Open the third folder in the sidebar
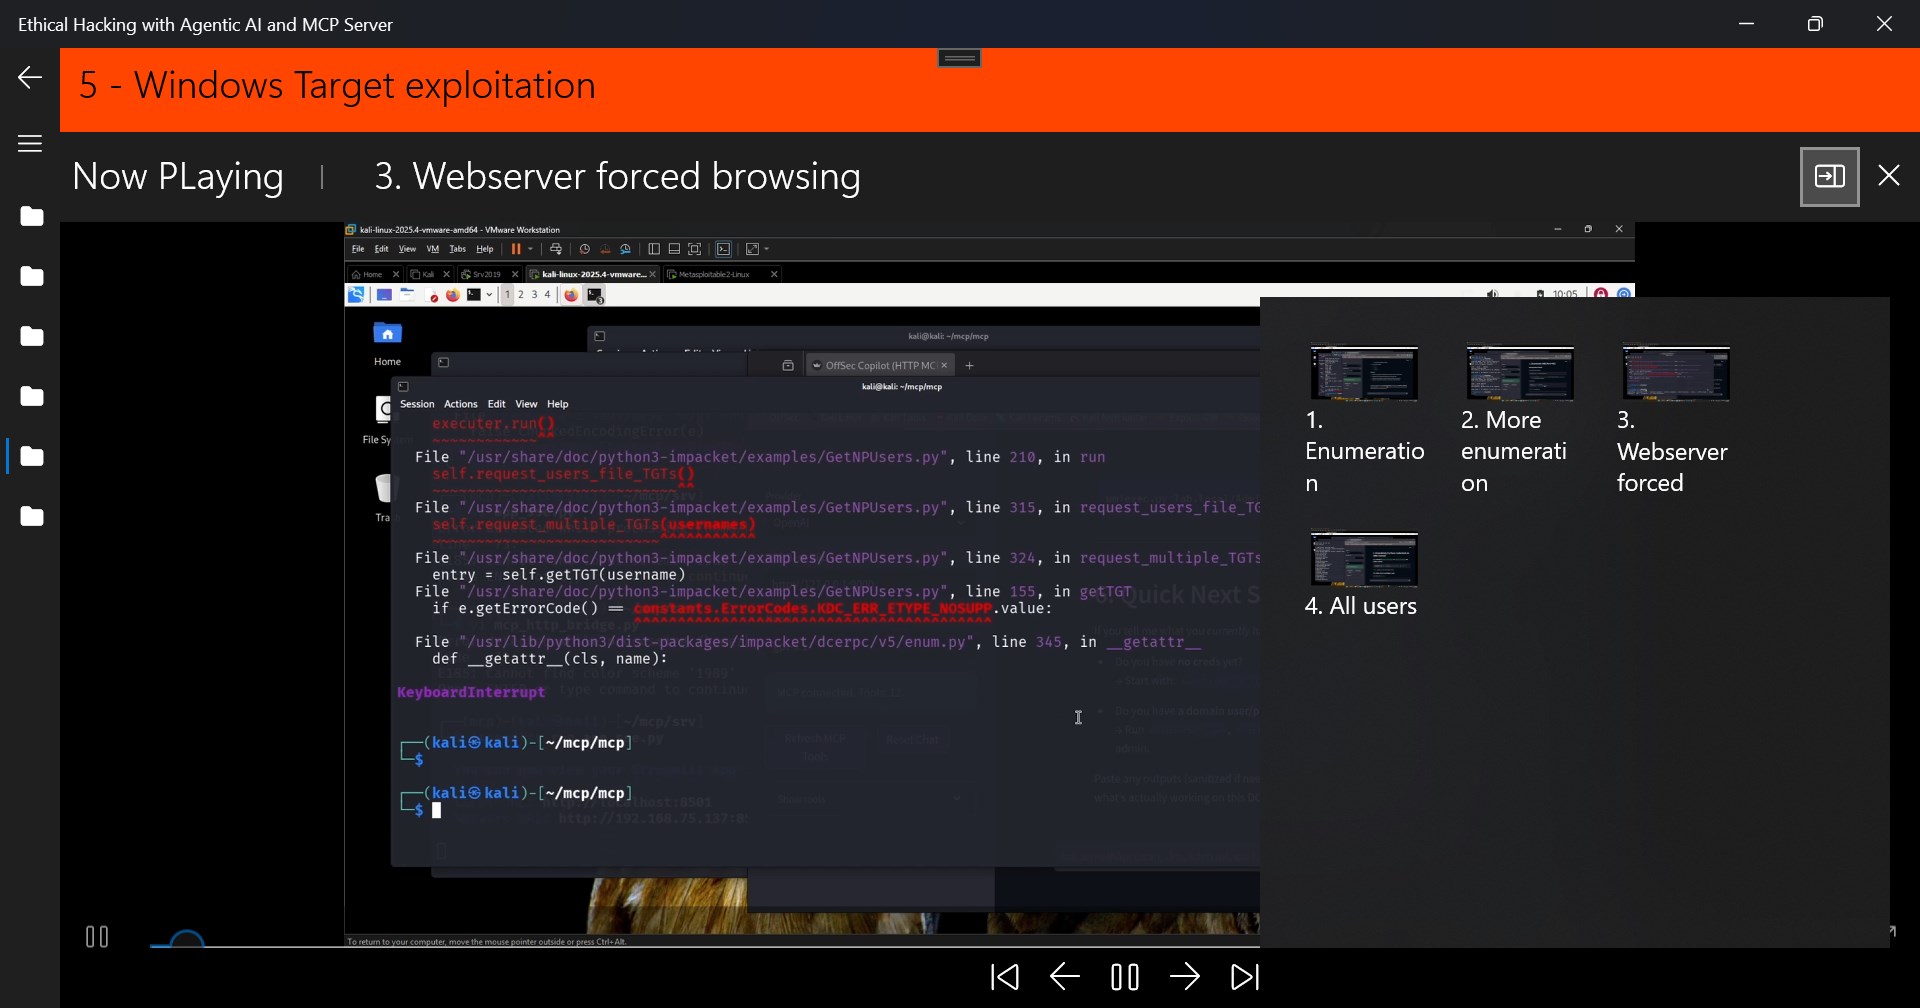 (32, 336)
